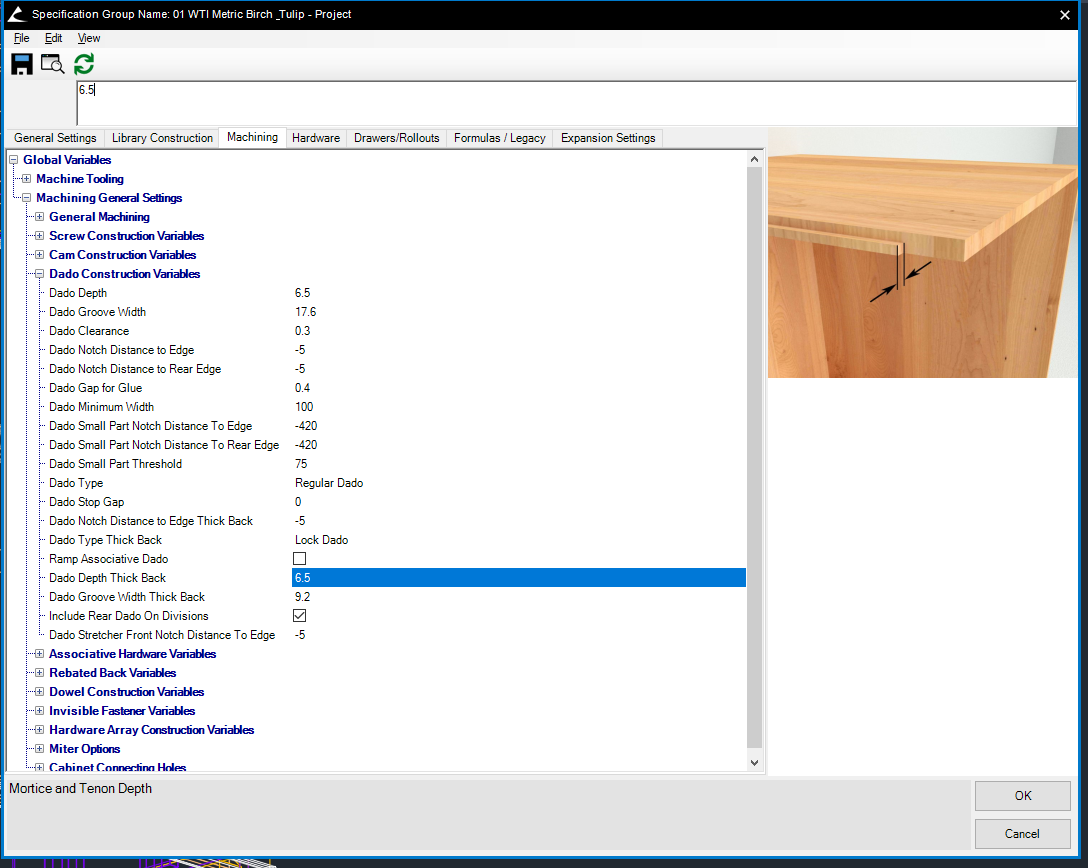Click the dado preview image
This screenshot has width=1088, height=868.
click(x=922, y=253)
